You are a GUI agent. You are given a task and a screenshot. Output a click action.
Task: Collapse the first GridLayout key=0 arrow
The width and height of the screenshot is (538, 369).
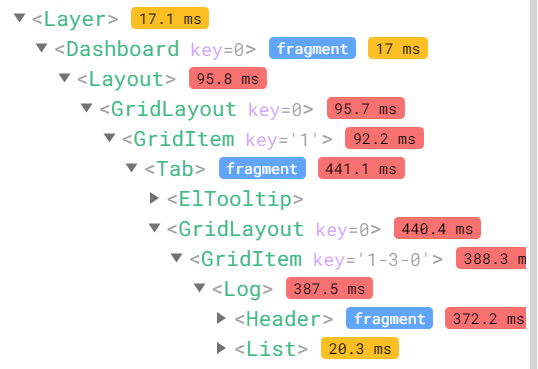(x=86, y=108)
